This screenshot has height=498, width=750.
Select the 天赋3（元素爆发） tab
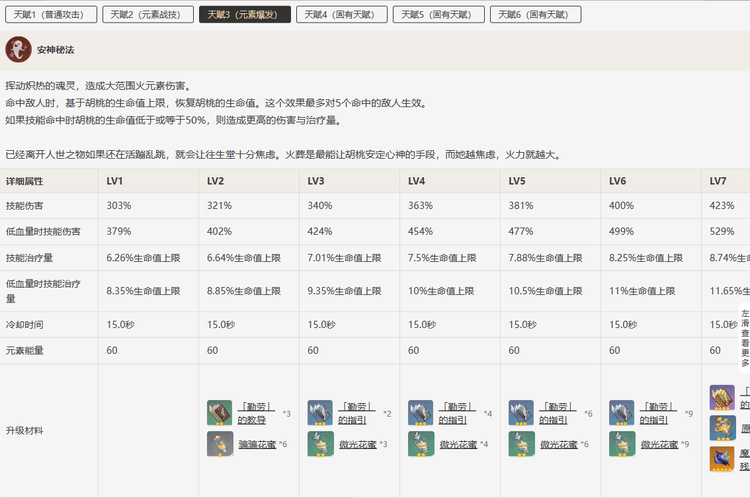coord(245,14)
